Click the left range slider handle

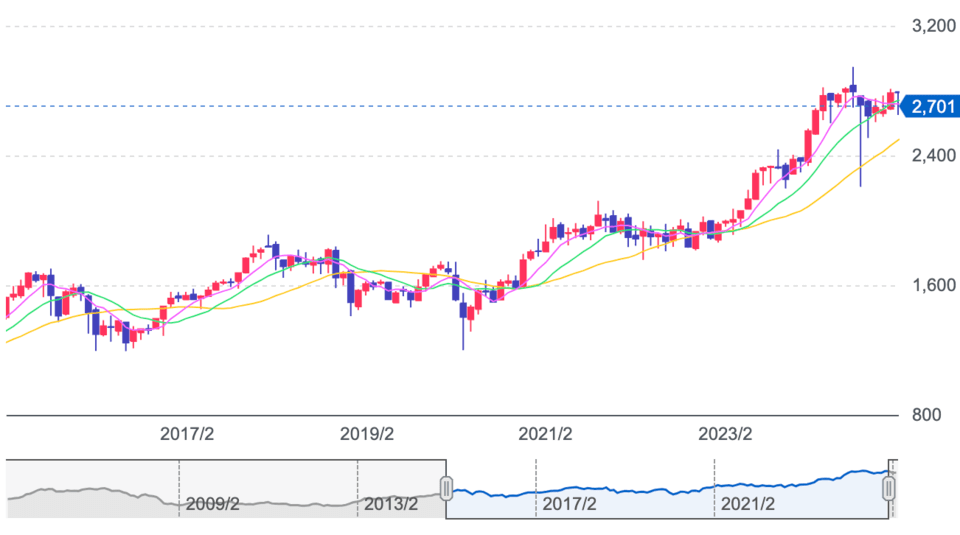(446, 488)
